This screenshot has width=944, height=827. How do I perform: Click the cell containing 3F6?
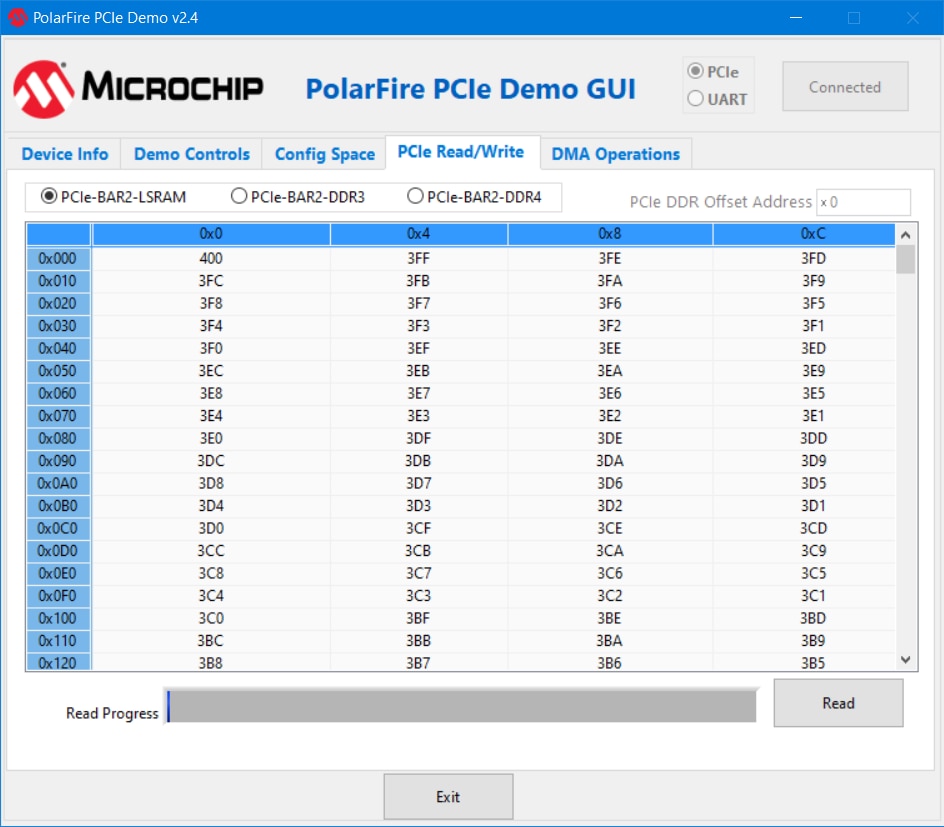(610, 303)
